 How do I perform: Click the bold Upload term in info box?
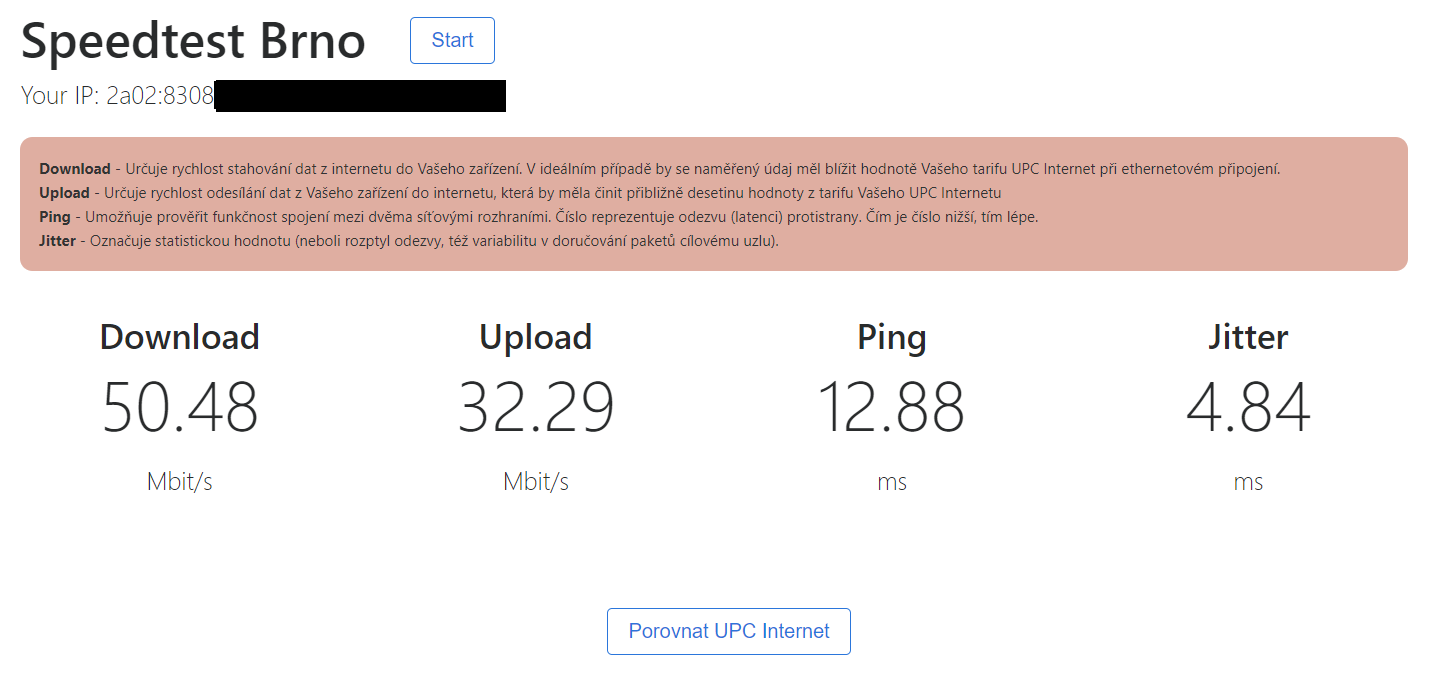point(64,193)
